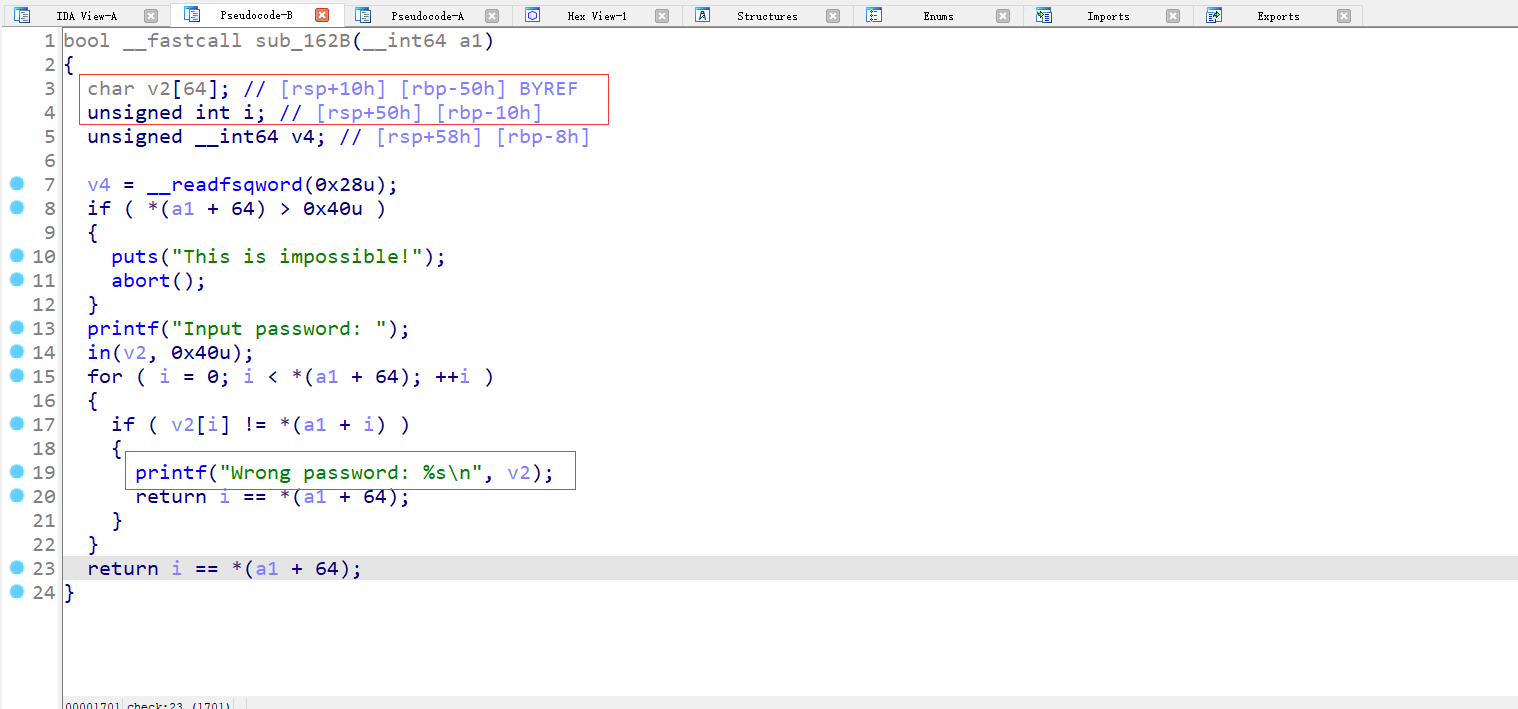
Task: Click the Enums tab icon
Action: (x=874, y=16)
